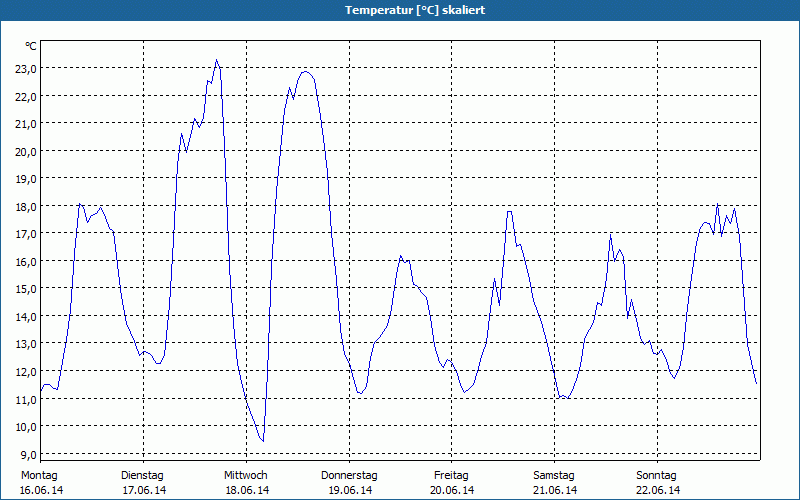
Task: Click the 19.06.14 date label
Action: click(350, 490)
